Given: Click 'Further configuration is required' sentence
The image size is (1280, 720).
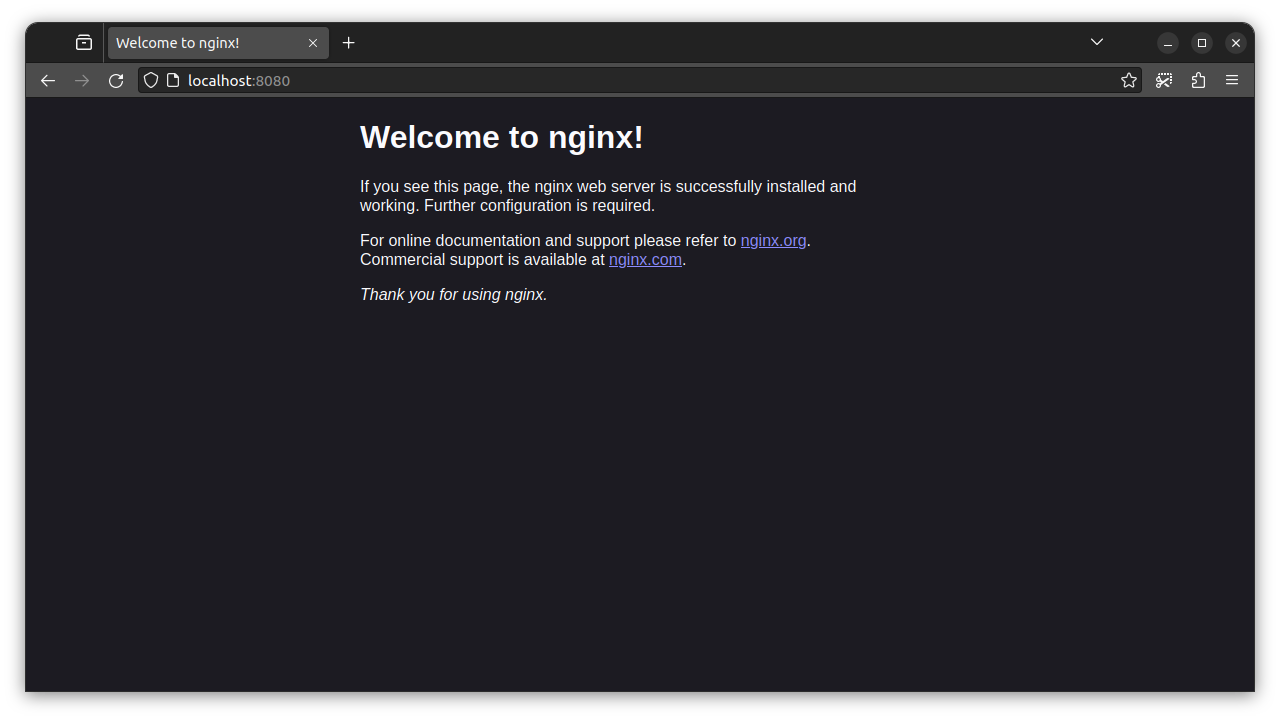Looking at the screenshot, I should pos(539,206).
